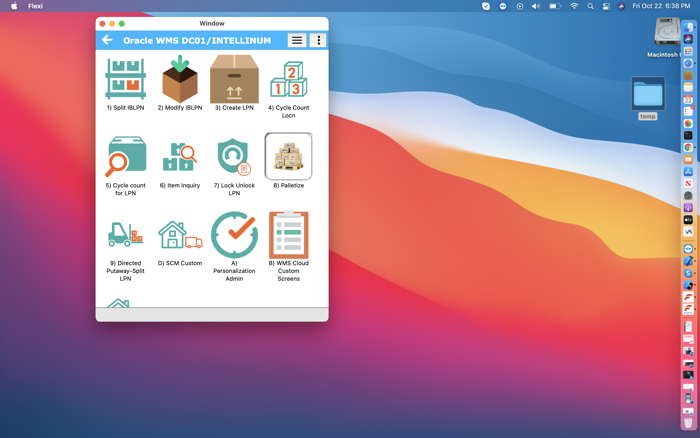Open Photos app from the dock

point(688,123)
